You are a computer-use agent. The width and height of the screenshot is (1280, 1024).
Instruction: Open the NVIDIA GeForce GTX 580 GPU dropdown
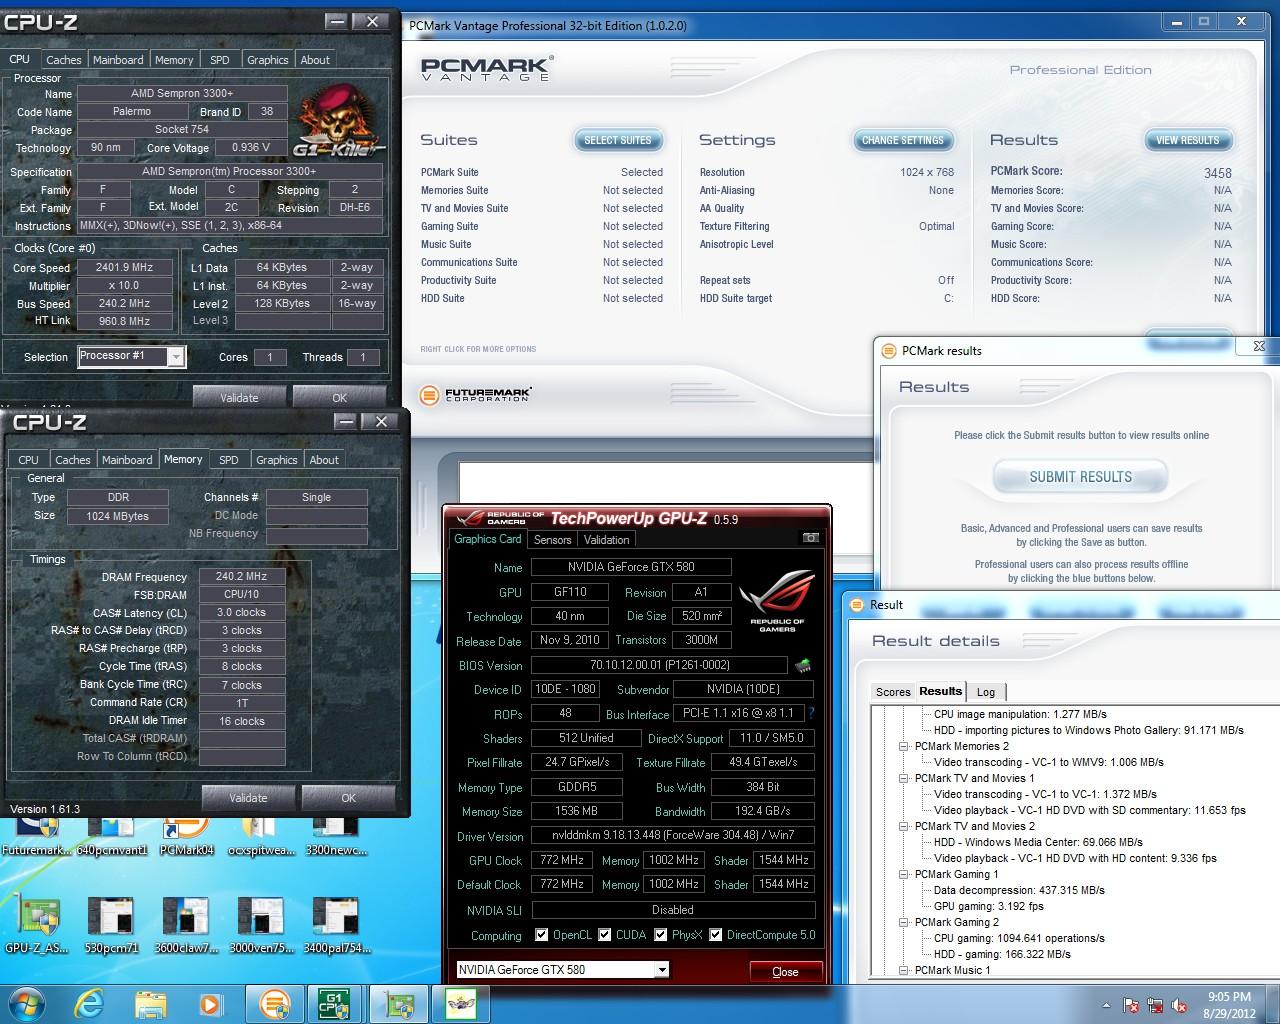click(562, 970)
